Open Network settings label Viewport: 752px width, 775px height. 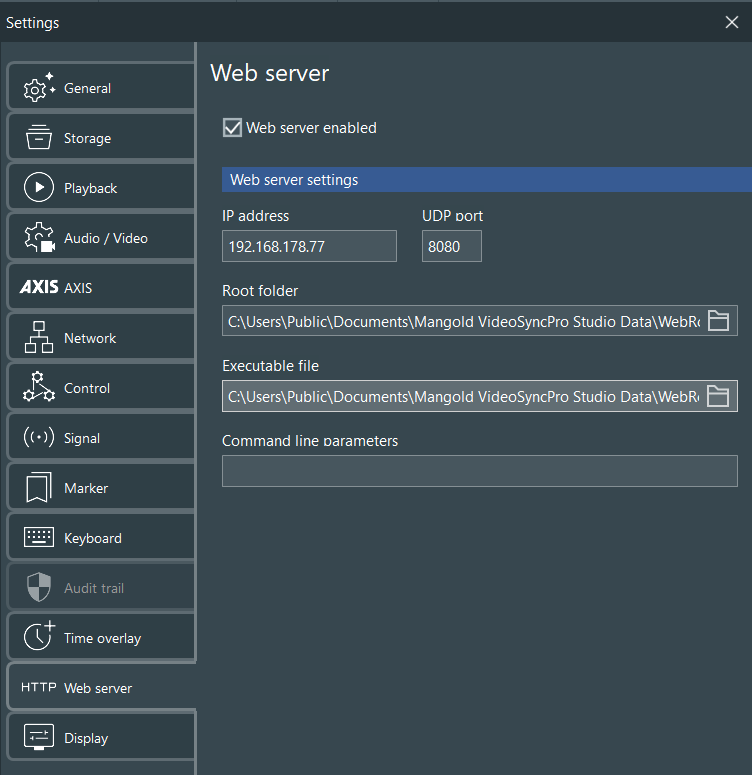tap(90, 338)
